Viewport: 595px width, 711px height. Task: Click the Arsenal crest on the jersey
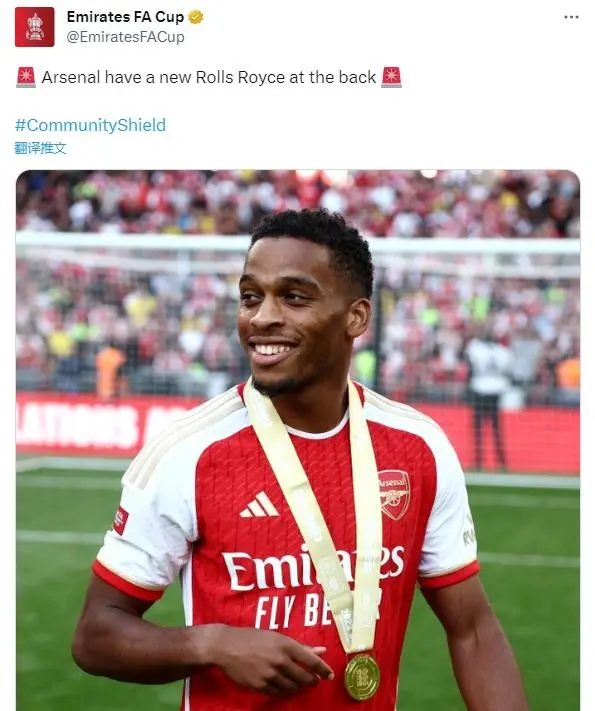click(394, 495)
